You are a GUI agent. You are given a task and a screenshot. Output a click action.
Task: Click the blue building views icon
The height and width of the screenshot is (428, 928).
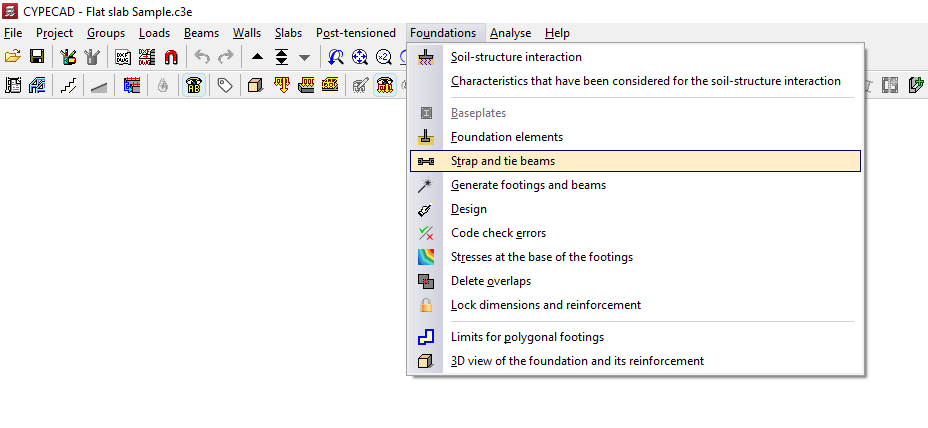pyautogui.click(x=37, y=85)
